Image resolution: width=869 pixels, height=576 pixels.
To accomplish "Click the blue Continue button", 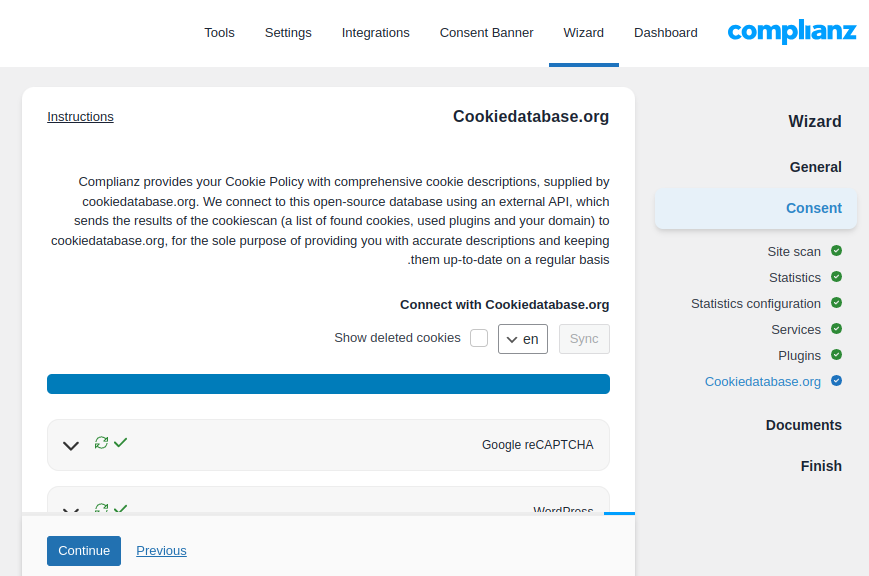I will 84,550.
